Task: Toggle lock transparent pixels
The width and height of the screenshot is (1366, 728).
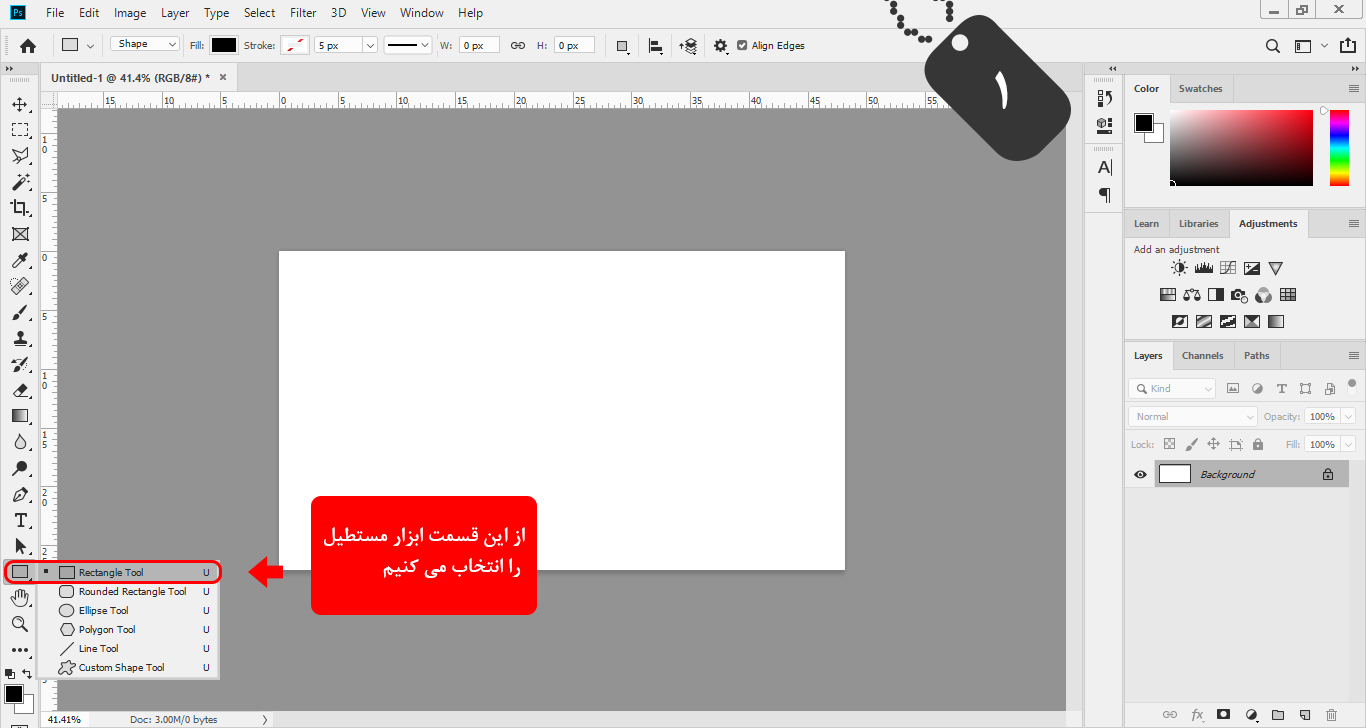Action: pos(1169,444)
